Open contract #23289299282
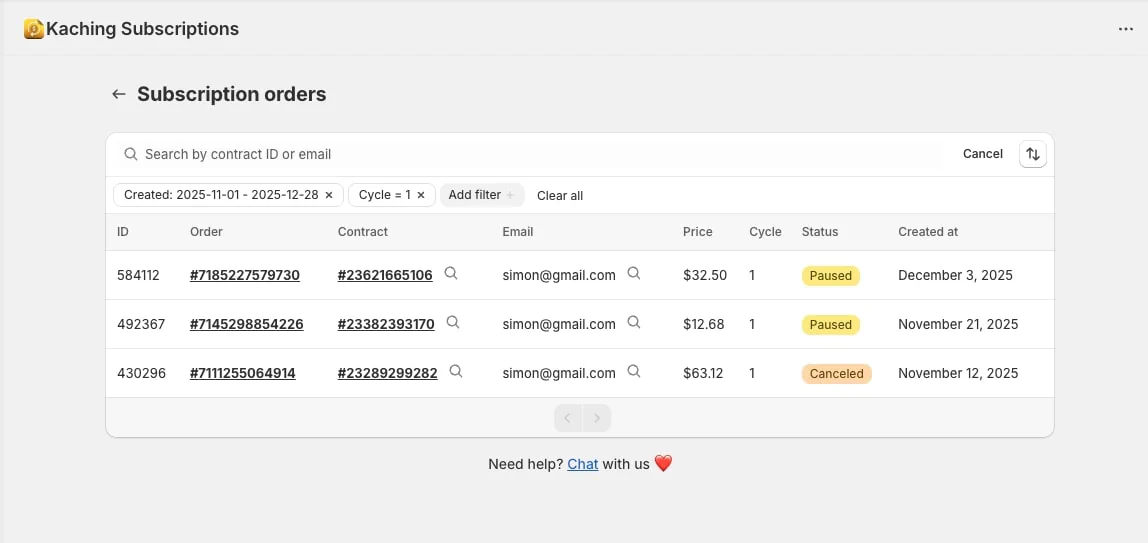The image size is (1148, 543). click(387, 373)
